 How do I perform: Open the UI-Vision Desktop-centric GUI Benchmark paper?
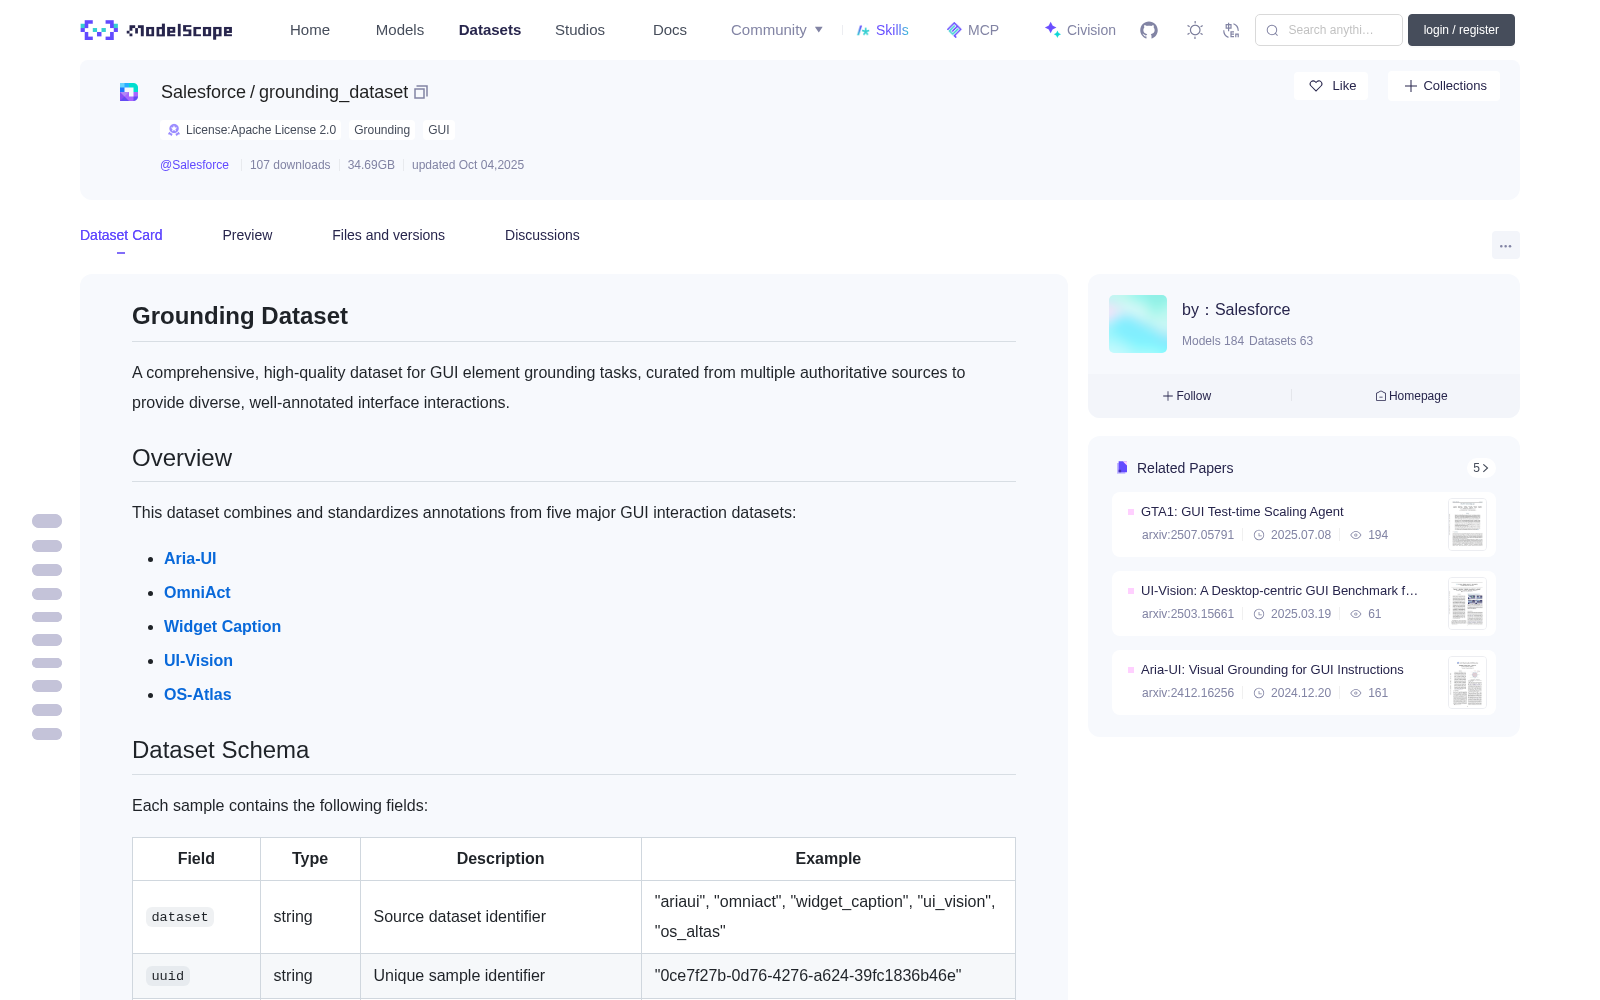coord(1279,591)
